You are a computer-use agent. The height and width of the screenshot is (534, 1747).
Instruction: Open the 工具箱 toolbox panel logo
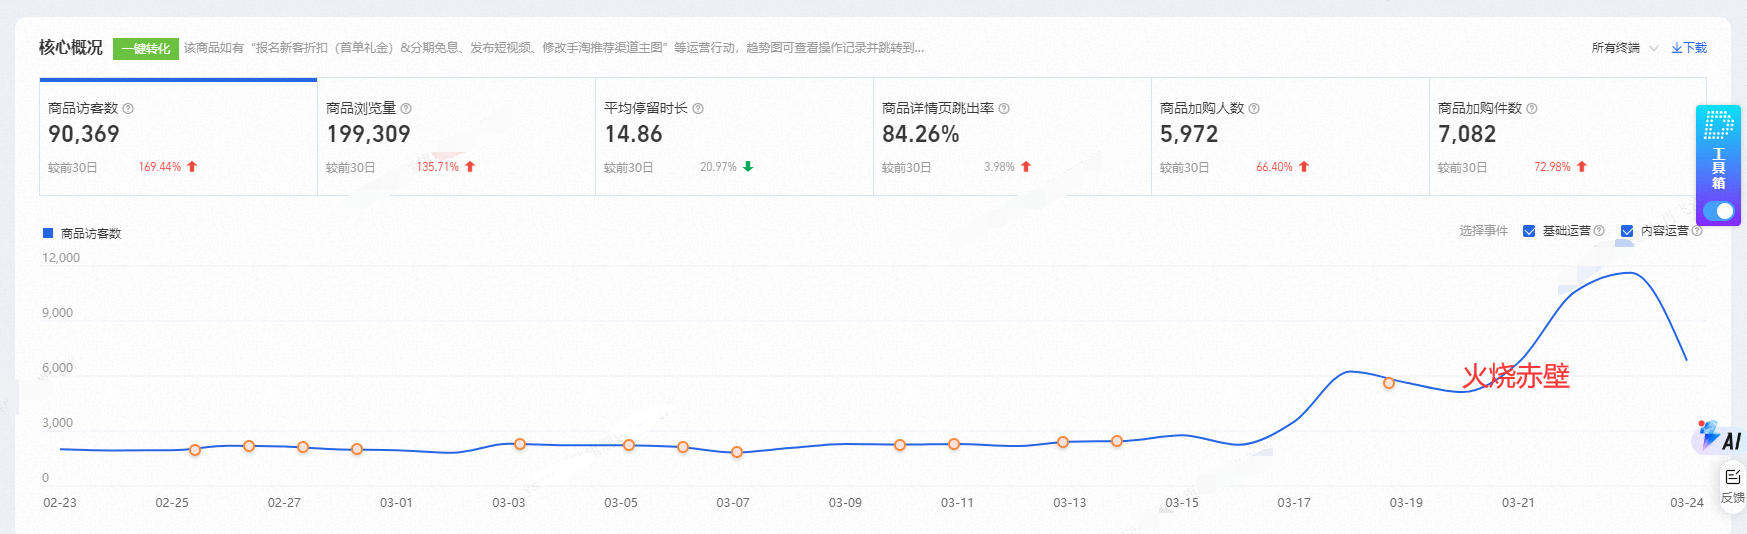click(x=1718, y=125)
